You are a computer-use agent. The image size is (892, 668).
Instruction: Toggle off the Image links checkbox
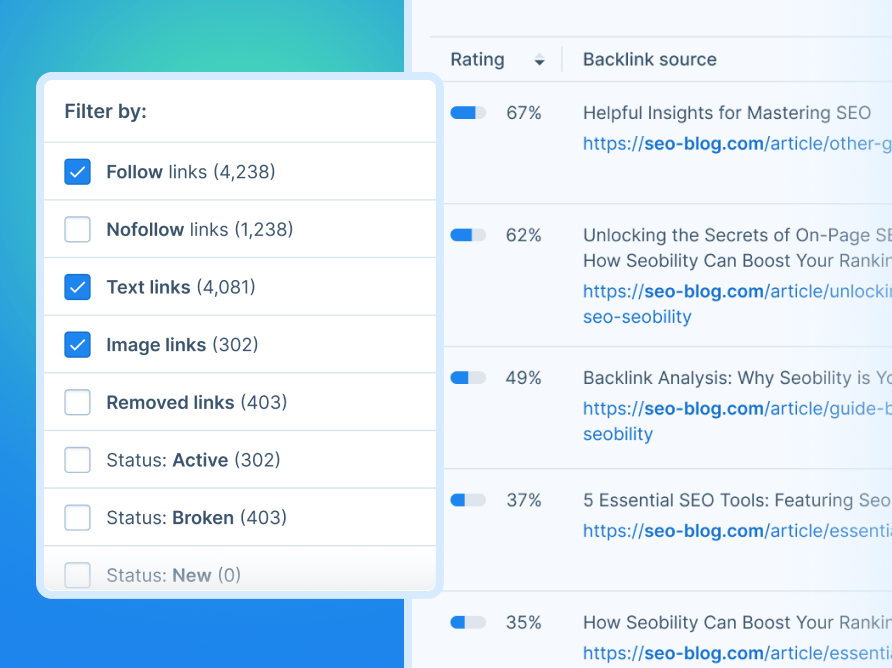pyautogui.click(x=77, y=344)
